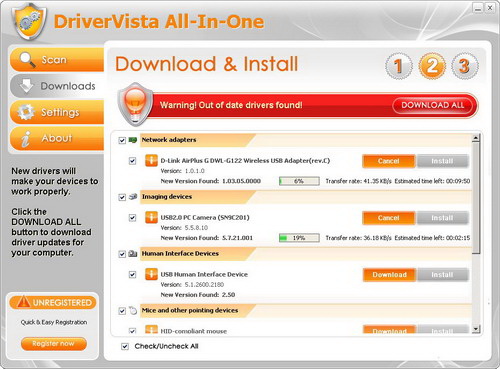
Task: Click Warning! Out of date drivers found!
Action: pos(231,105)
